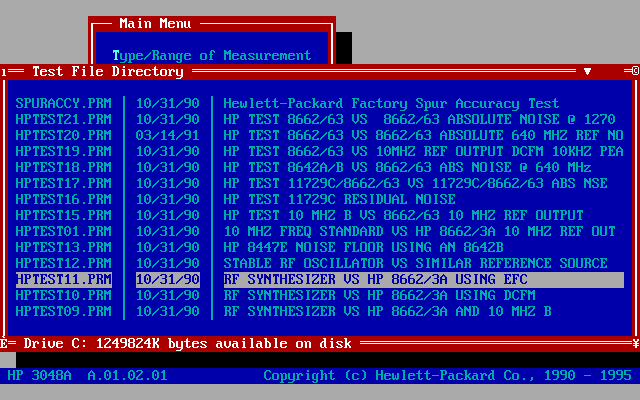Image resolution: width=640 pixels, height=400 pixels.
Task: Click description ending ABSOLUTE NOISE @ 1270
Action: 419,119
